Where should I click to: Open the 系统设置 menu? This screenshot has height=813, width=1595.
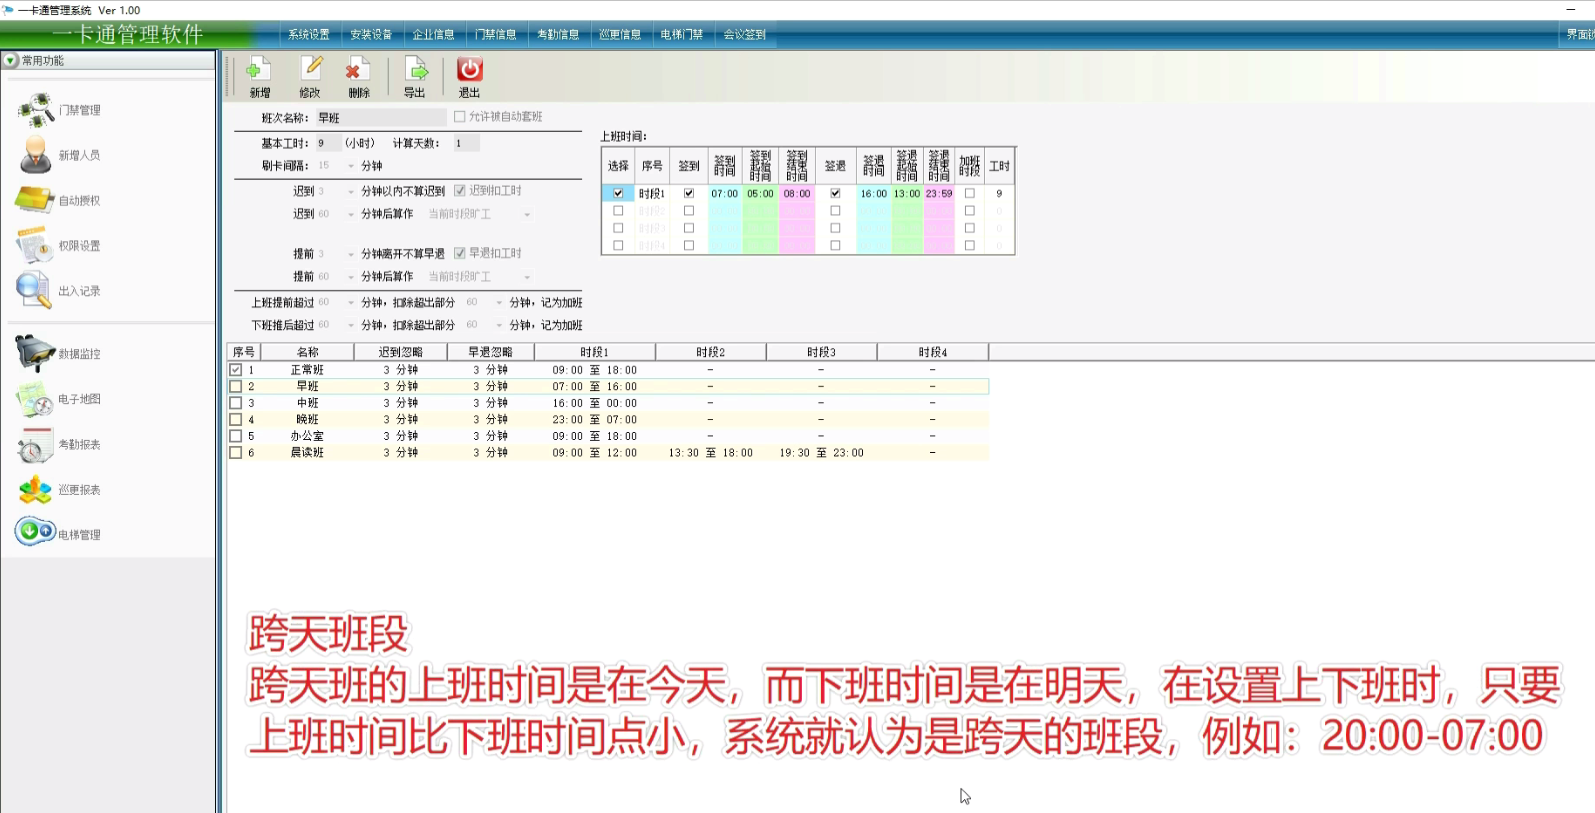coord(308,34)
